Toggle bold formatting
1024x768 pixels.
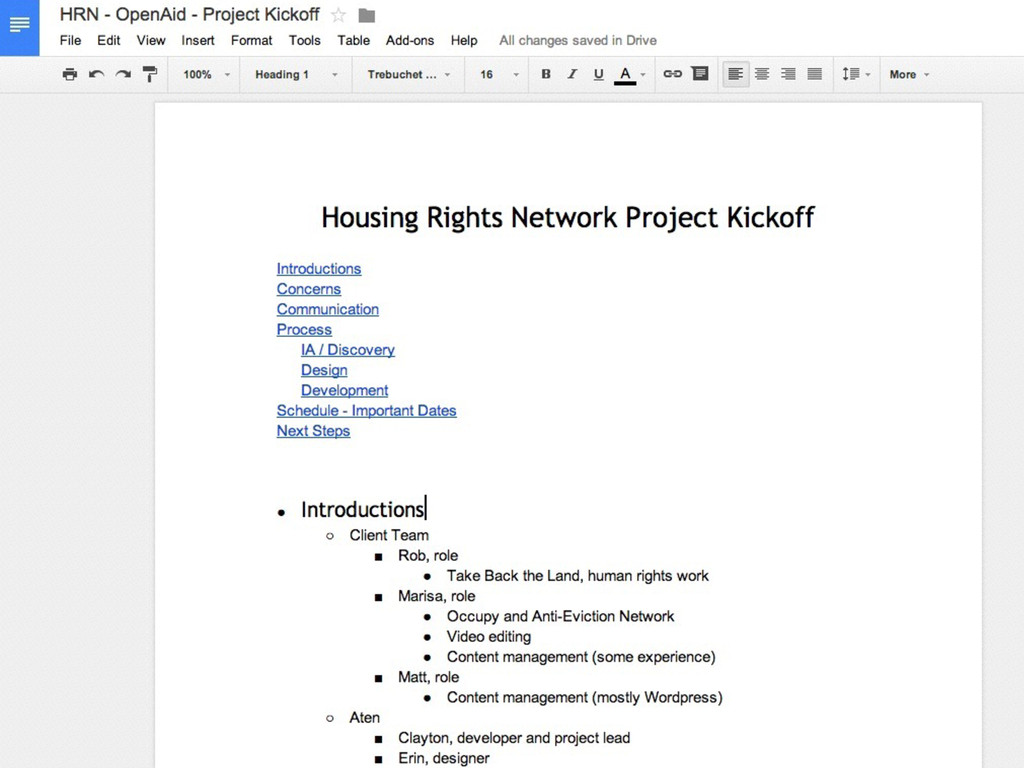[546, 74]
